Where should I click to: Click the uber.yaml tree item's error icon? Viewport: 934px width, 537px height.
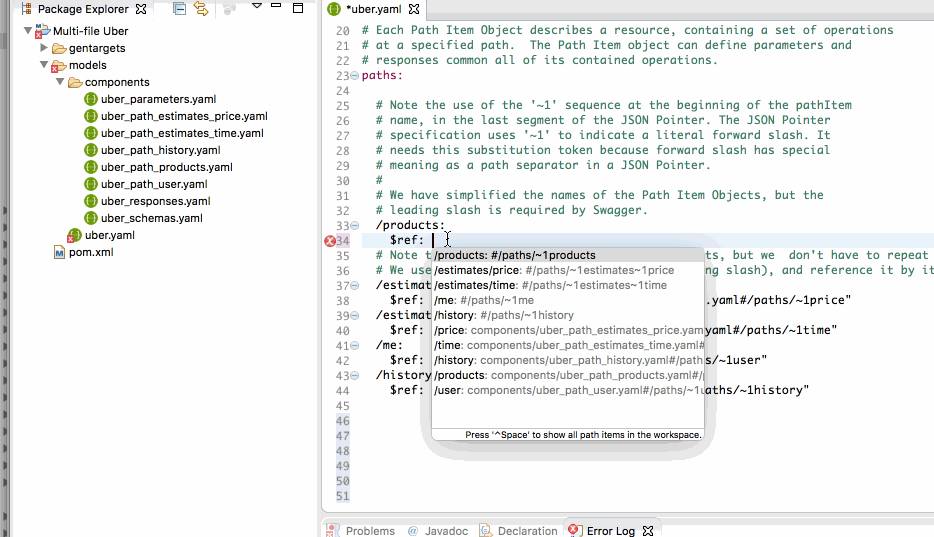pos(70,239)
